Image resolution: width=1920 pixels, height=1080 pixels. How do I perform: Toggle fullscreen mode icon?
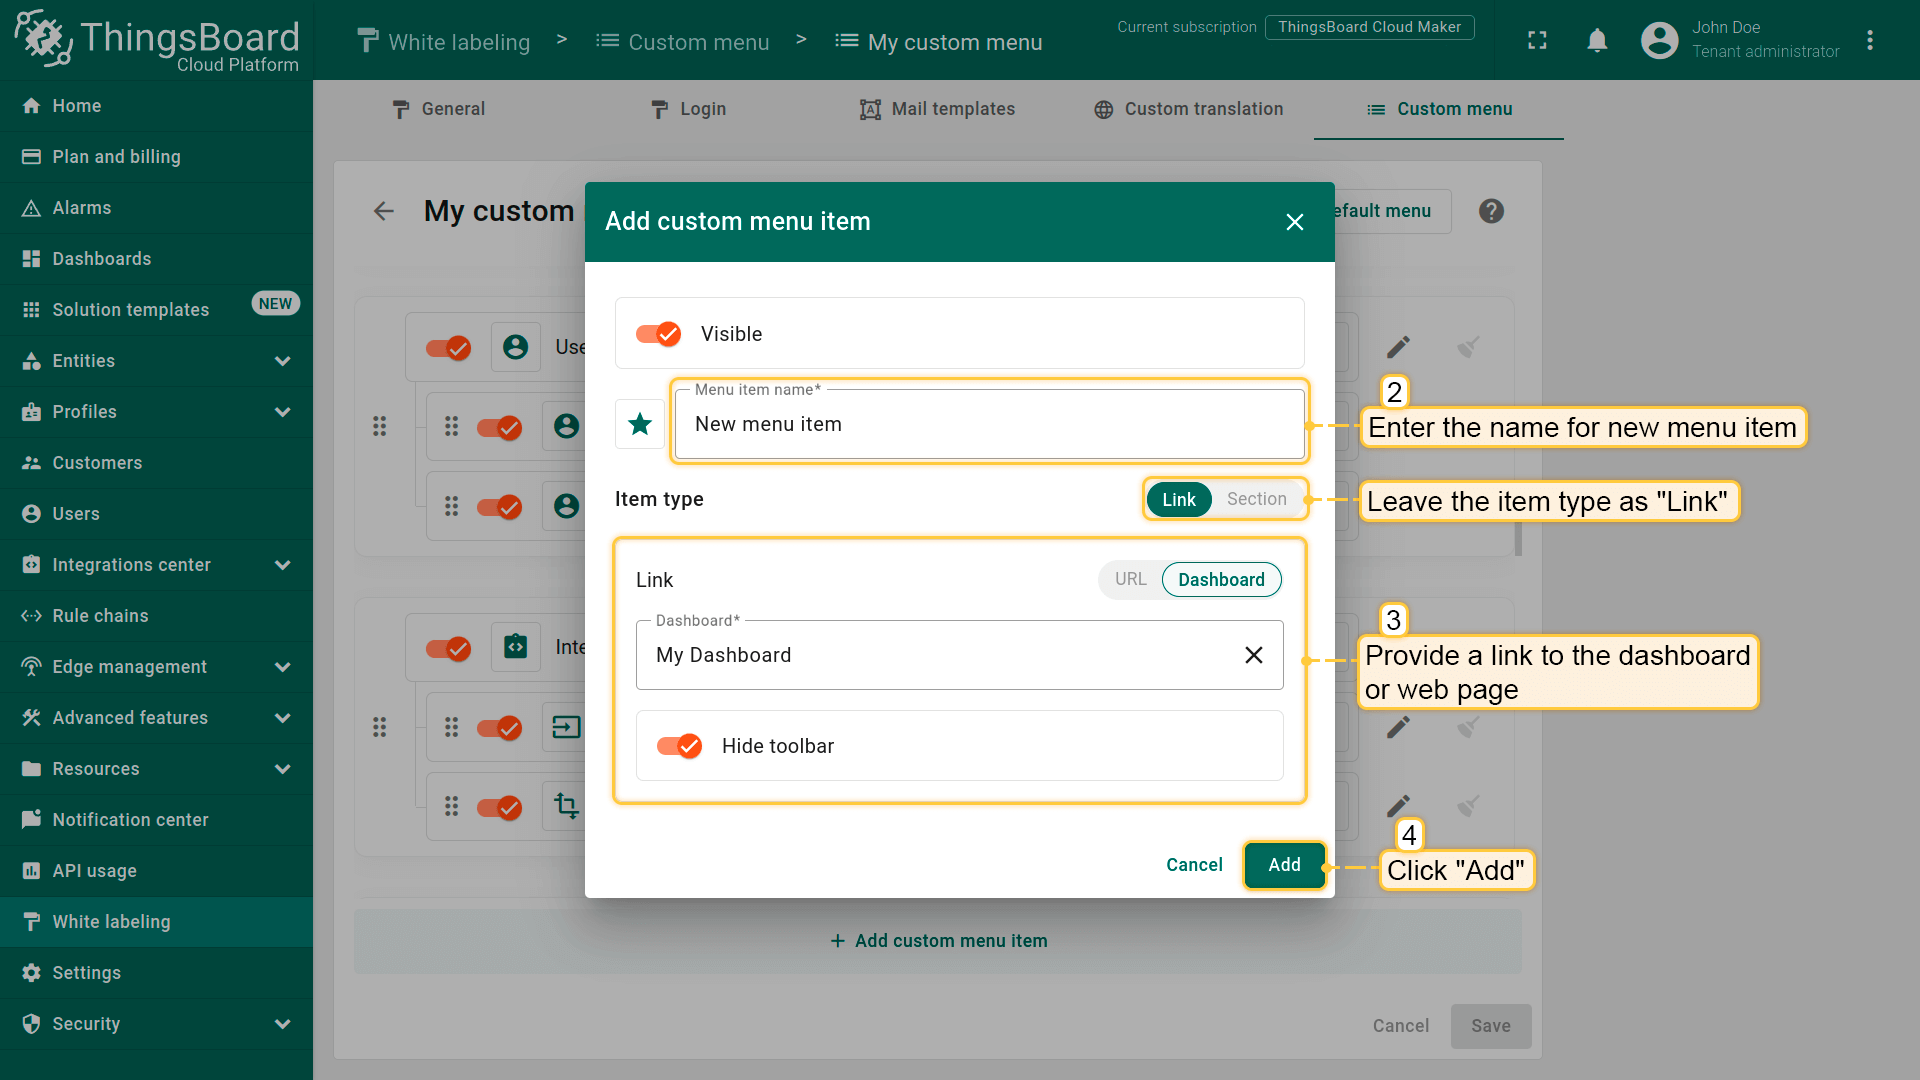tap(1537, 40)
